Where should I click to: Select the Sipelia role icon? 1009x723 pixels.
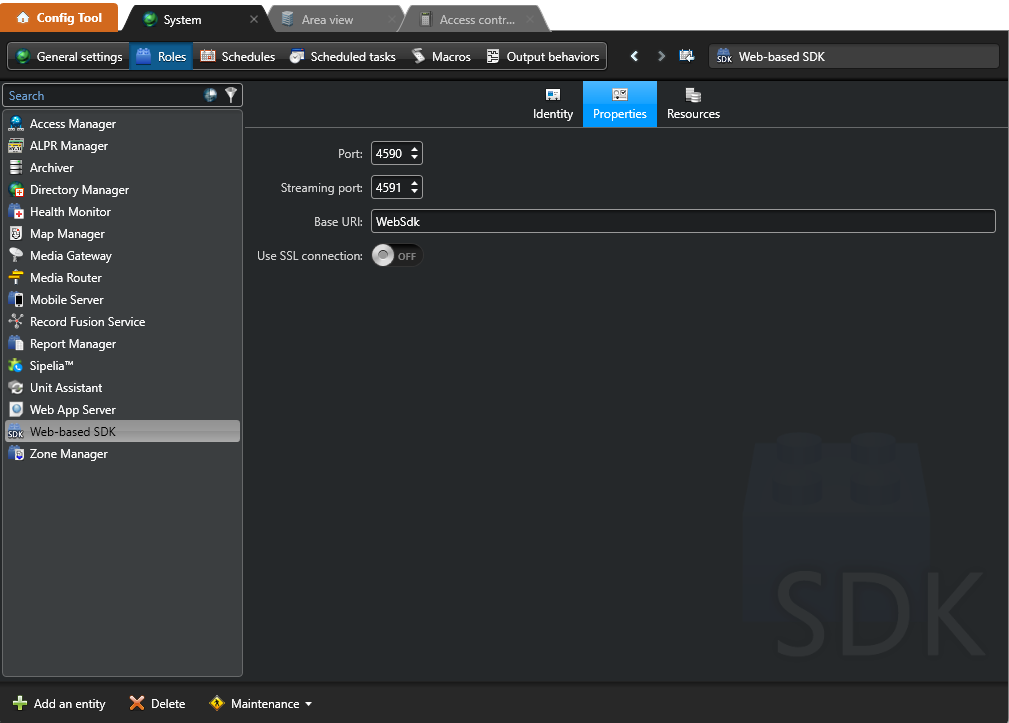(15, 366)
